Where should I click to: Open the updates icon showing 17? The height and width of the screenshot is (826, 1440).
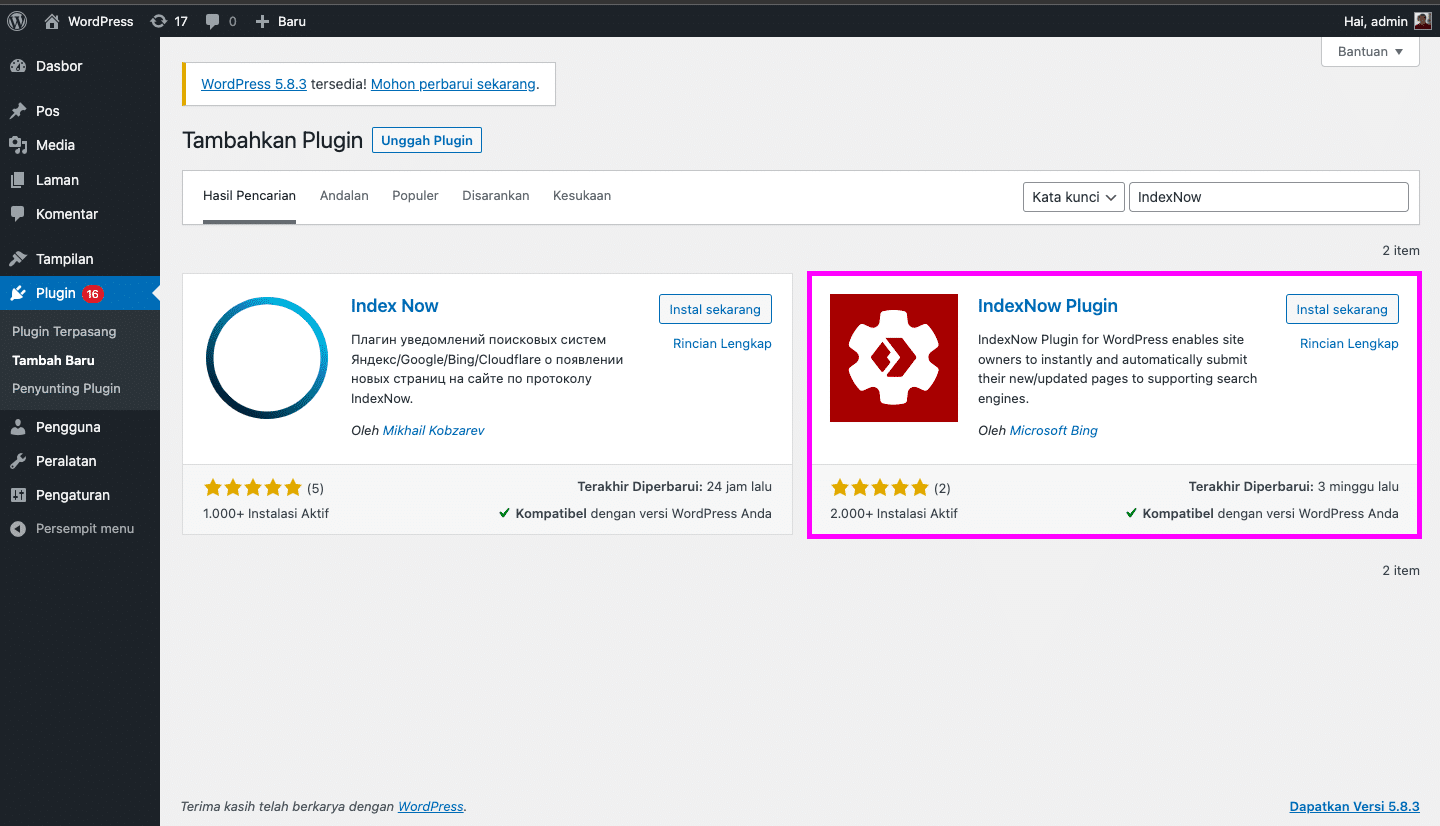click(158, 21)
